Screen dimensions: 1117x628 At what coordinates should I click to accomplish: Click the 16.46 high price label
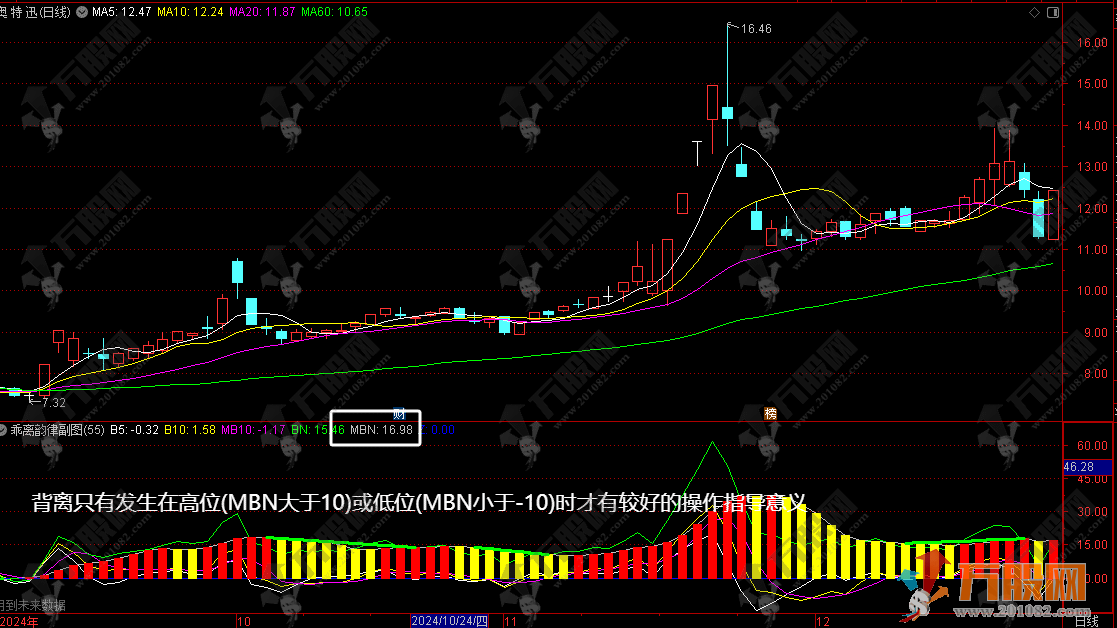point(756,29)
